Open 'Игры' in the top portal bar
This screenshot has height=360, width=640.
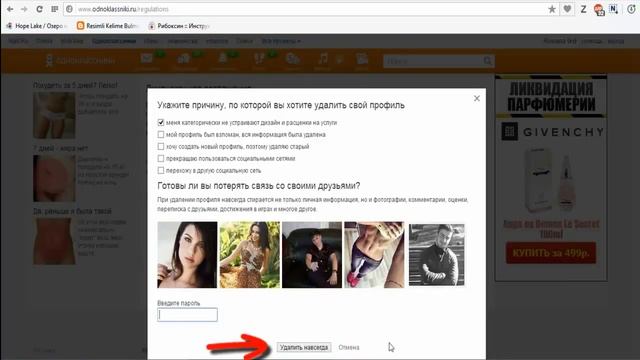point(151,41)
